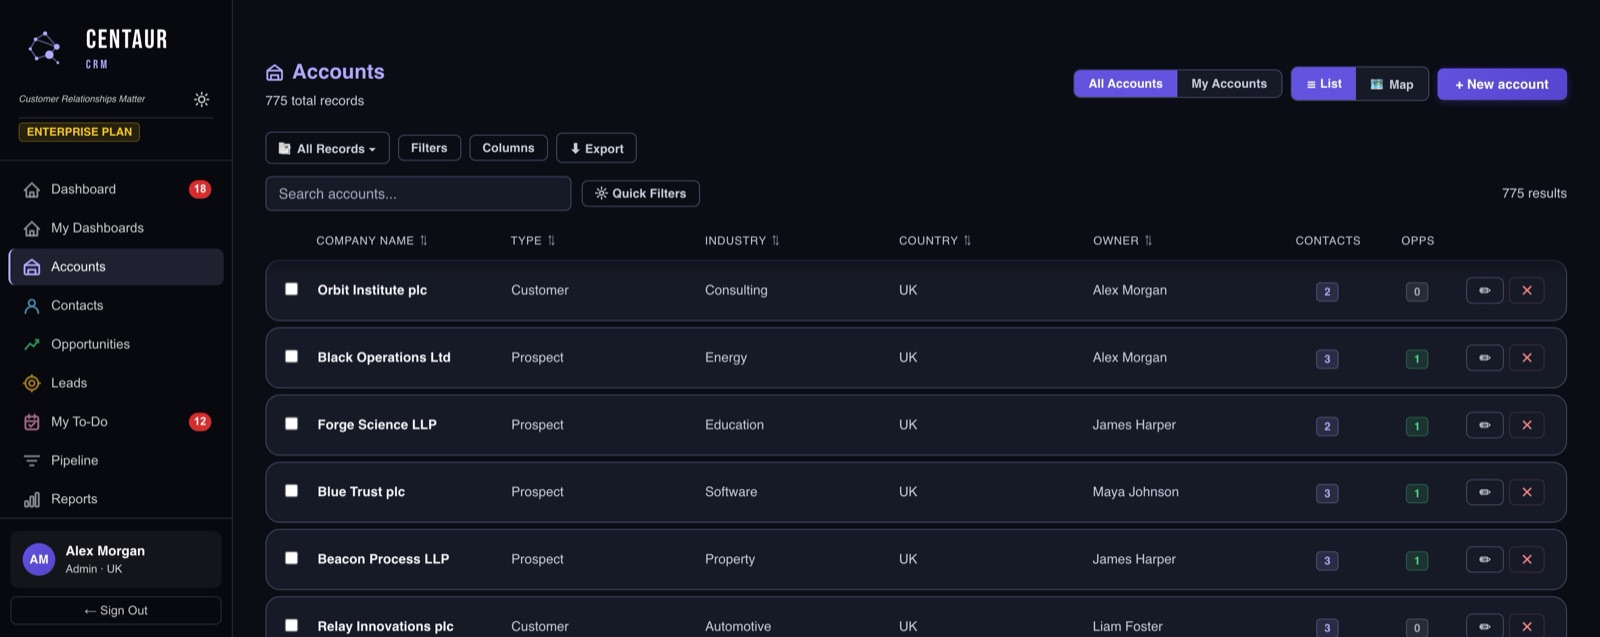Open the Columns chooser

pyautogui.click(x=508, y=148)
